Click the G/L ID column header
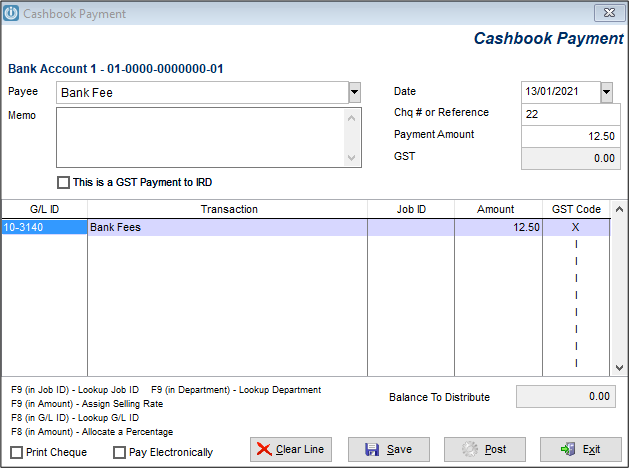Viewport: 629px width, 468px height. coord(45,209)
